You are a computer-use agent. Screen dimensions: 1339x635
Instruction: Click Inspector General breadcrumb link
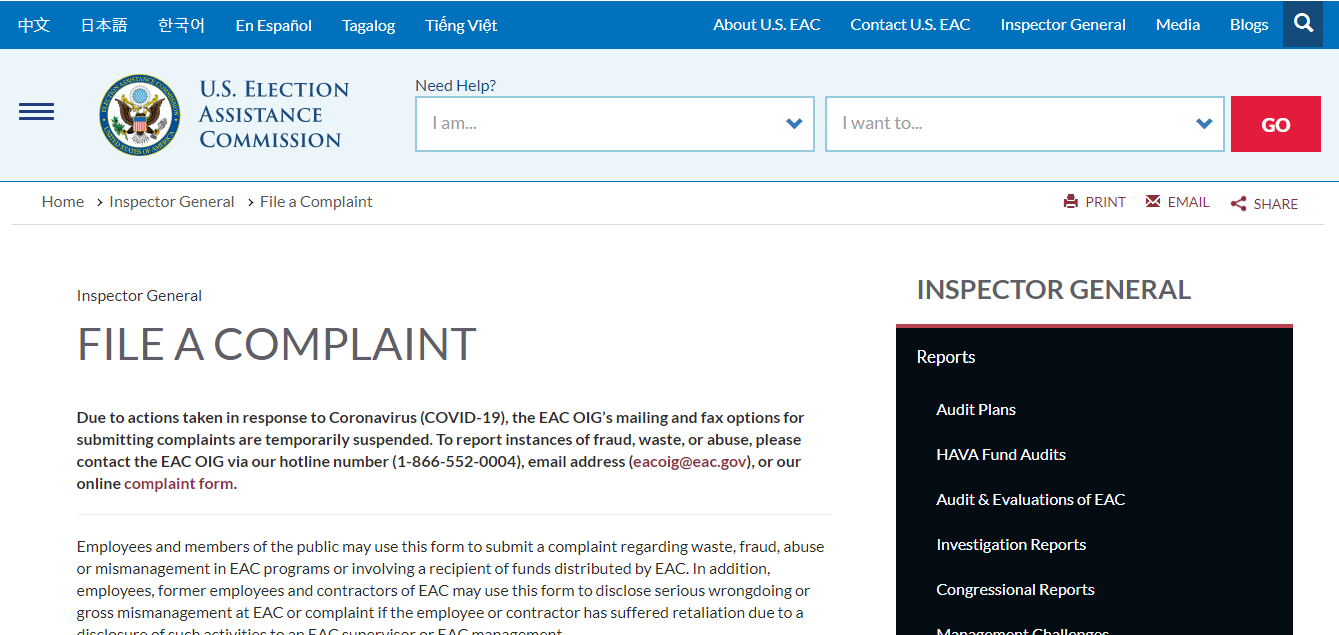pyautogui.click(x=171, y=202)
